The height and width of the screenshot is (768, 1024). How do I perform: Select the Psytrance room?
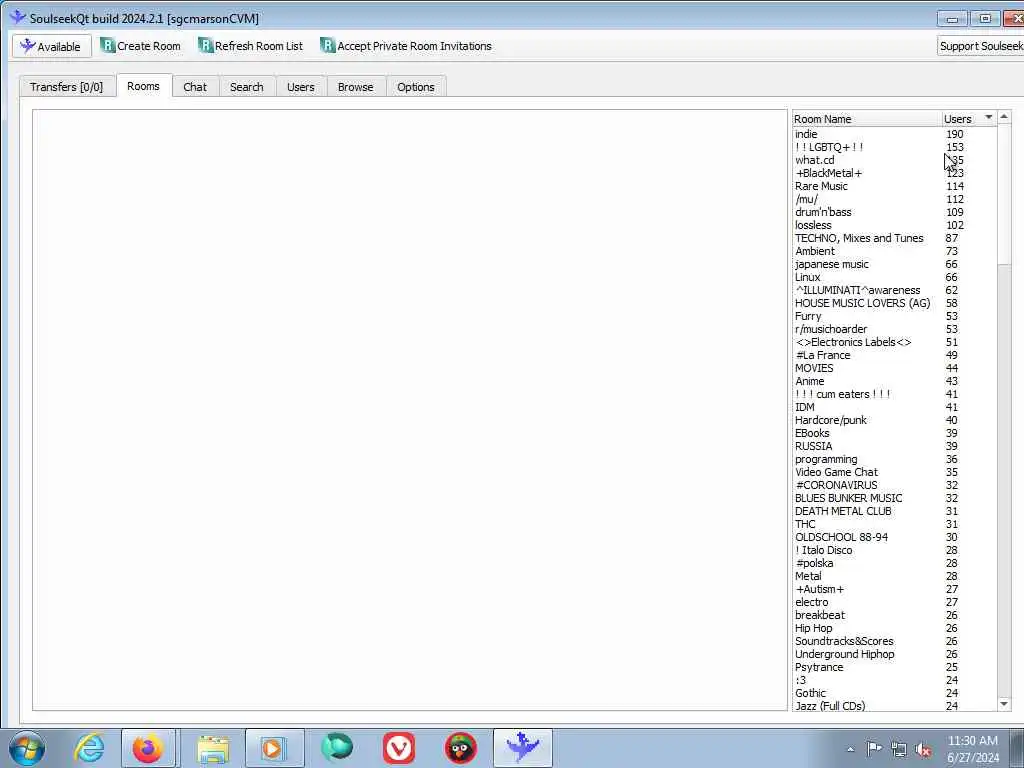893,667
